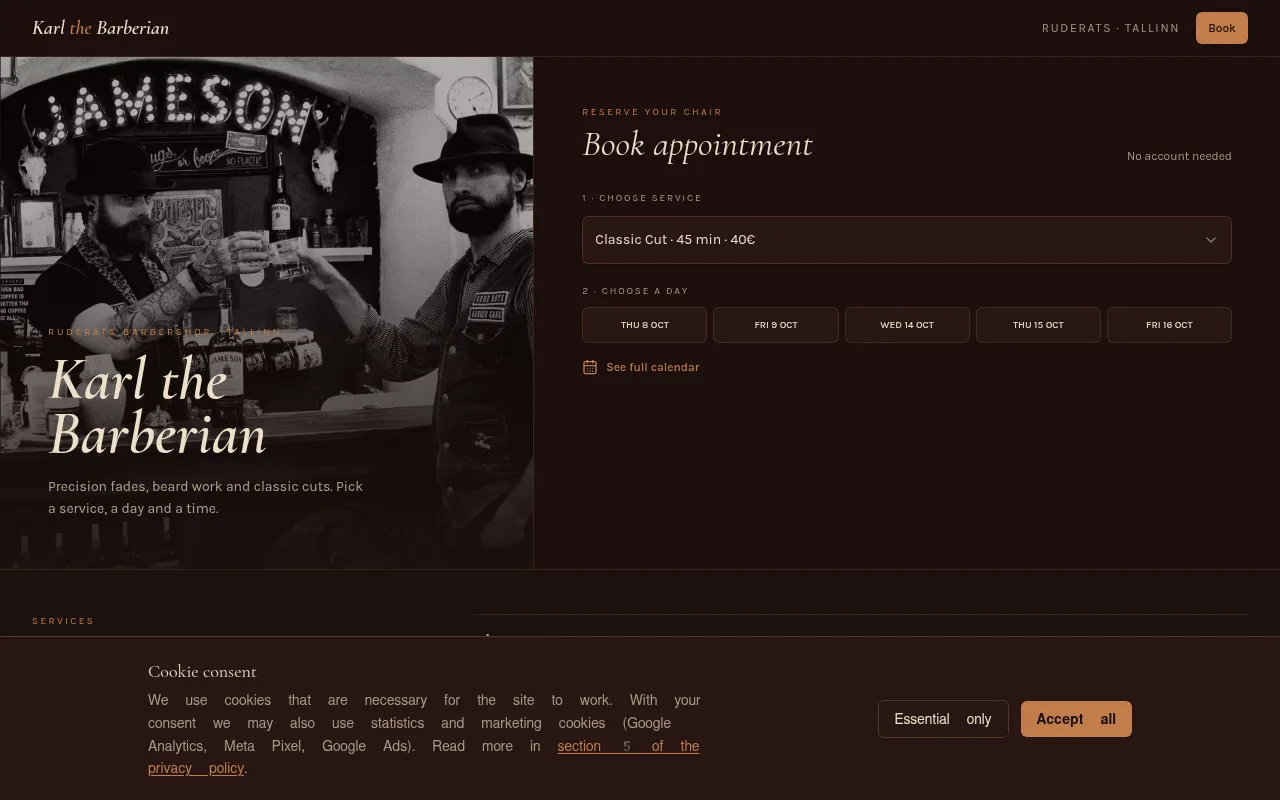Image resolution: width=1280 pixels, height=800 pixels.
Task: Select THU 8 OCT day
Action: (644, 325)
